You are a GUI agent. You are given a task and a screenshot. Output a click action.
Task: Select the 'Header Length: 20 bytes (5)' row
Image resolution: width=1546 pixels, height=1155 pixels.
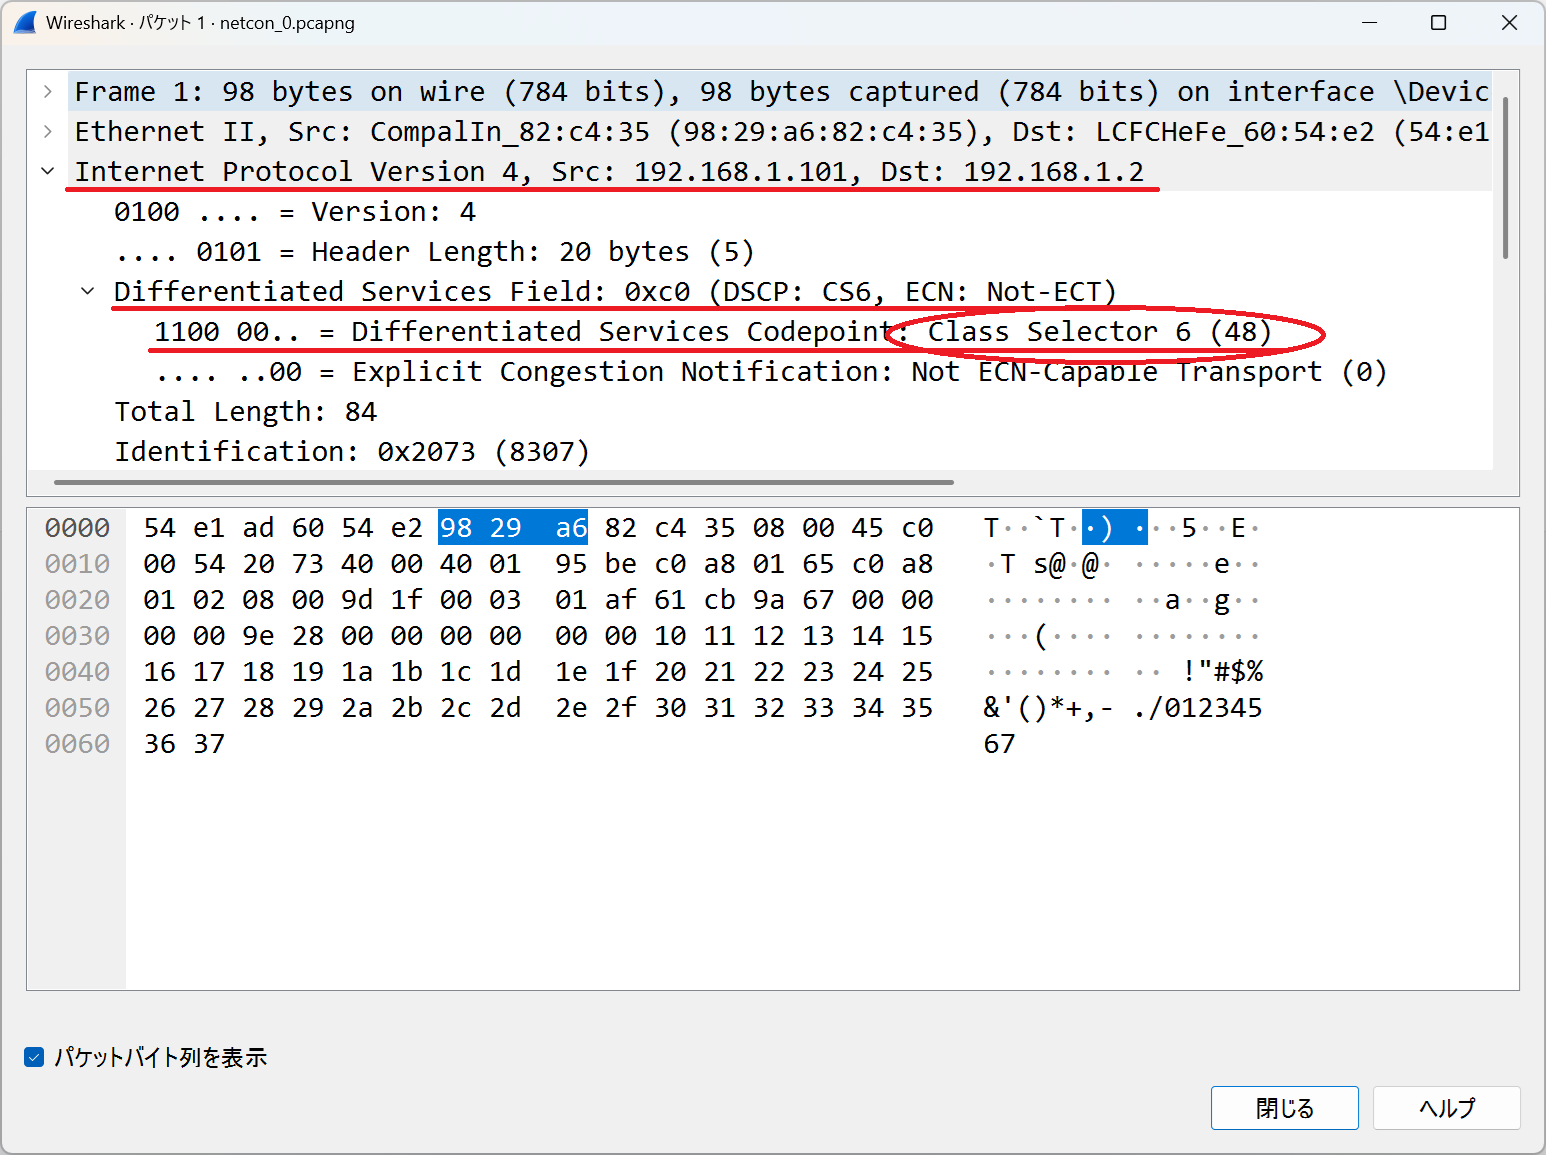click(x=434, y=251)
